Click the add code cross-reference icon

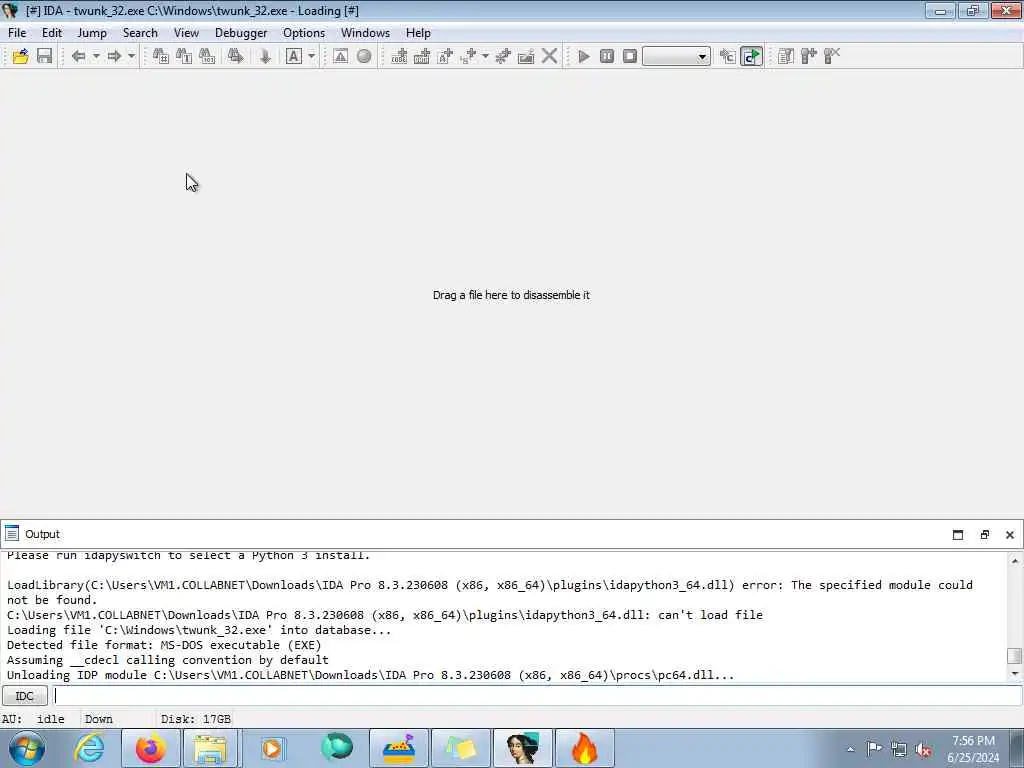click(399, 56)
